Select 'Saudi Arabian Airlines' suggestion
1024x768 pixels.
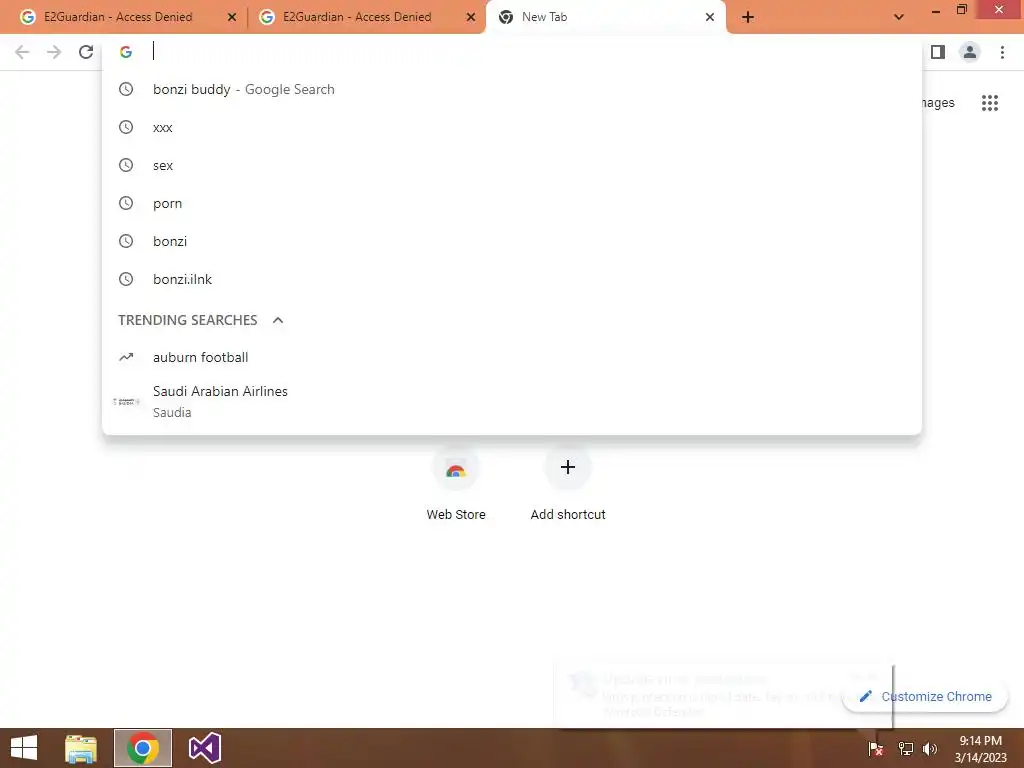[x=512, y=401]
